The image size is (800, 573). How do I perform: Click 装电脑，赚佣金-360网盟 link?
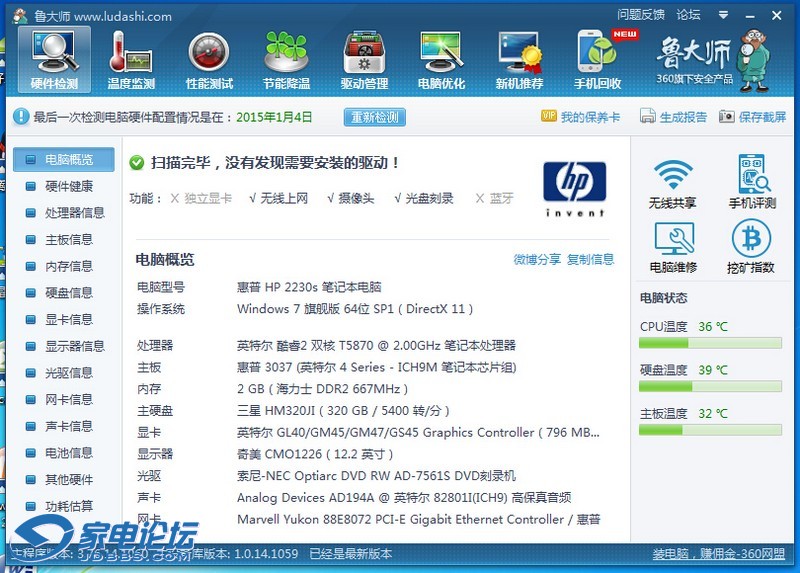point(718,554)
